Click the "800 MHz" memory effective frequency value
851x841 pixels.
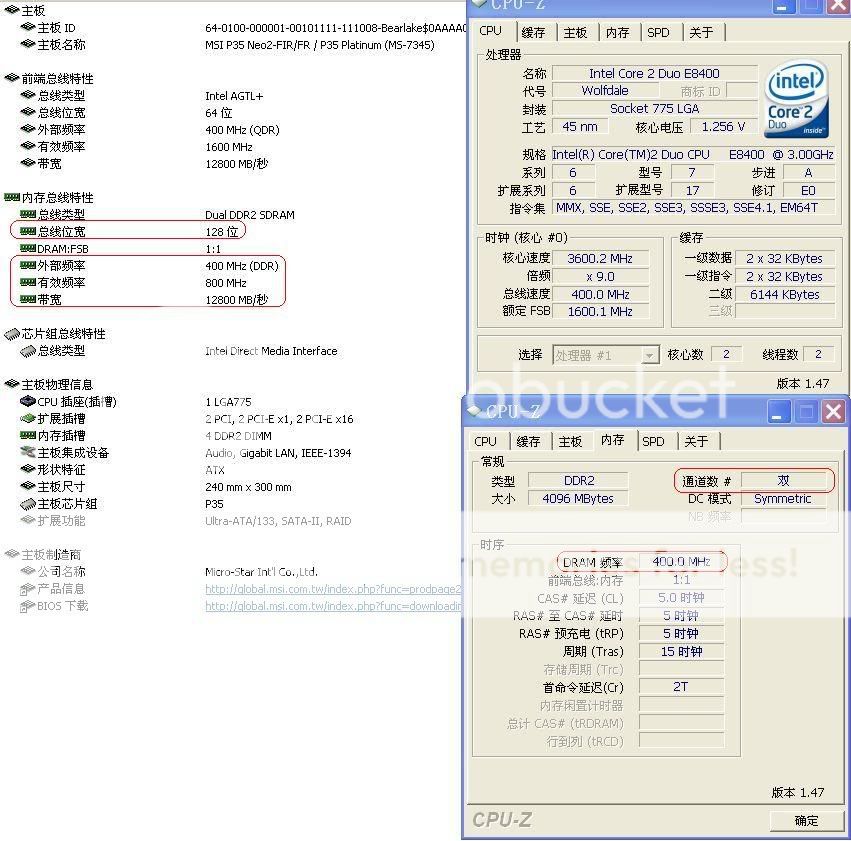coord(226,283)
